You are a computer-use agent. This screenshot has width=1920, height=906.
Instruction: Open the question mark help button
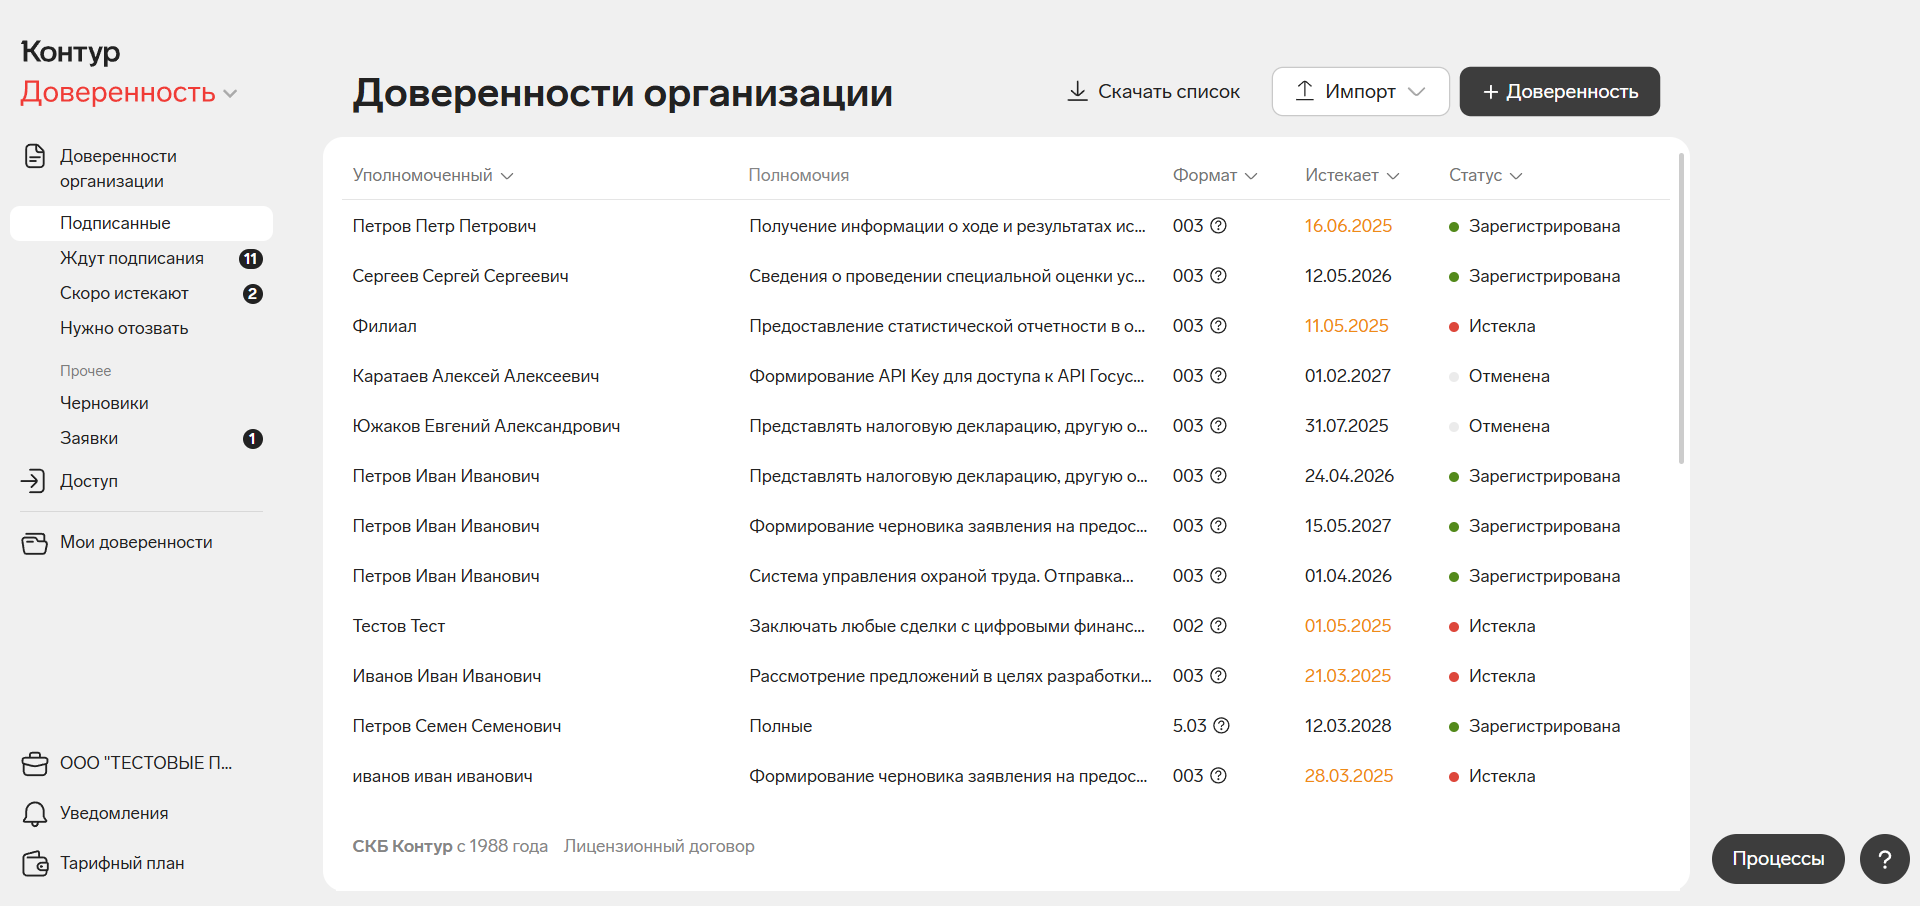pyautogui.click(x=1884, y=859)
